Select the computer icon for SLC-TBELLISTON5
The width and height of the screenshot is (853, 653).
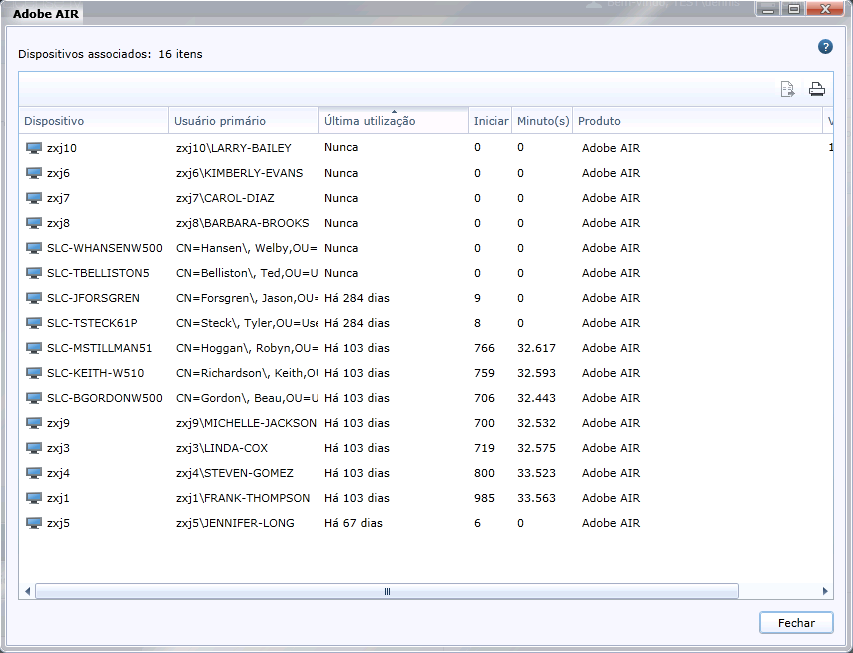(x=34, y=273)
